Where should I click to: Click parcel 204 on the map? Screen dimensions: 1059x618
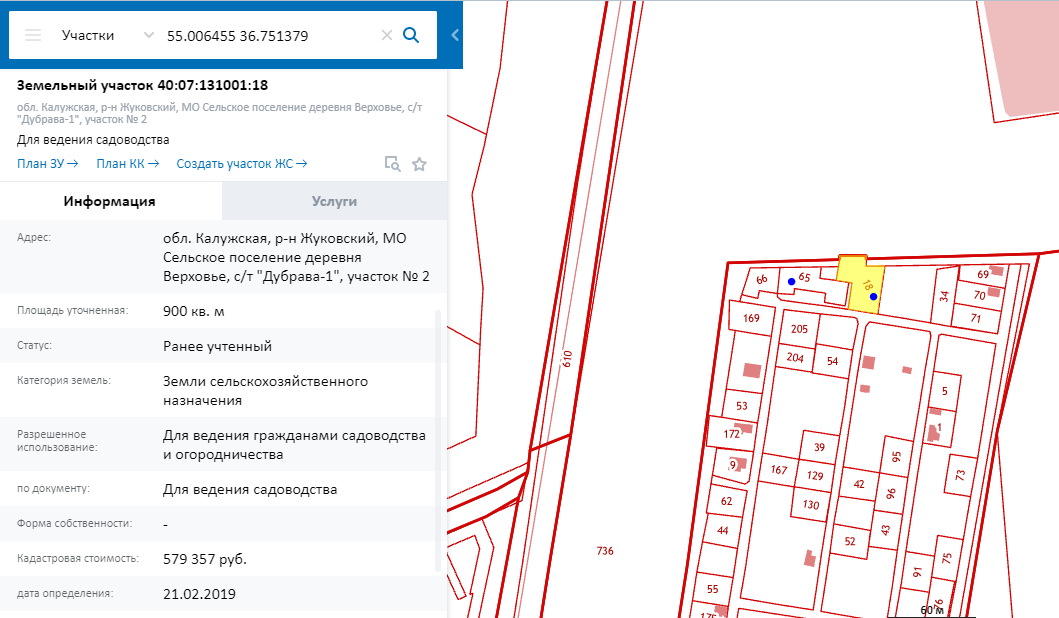[x=795, y=357]
